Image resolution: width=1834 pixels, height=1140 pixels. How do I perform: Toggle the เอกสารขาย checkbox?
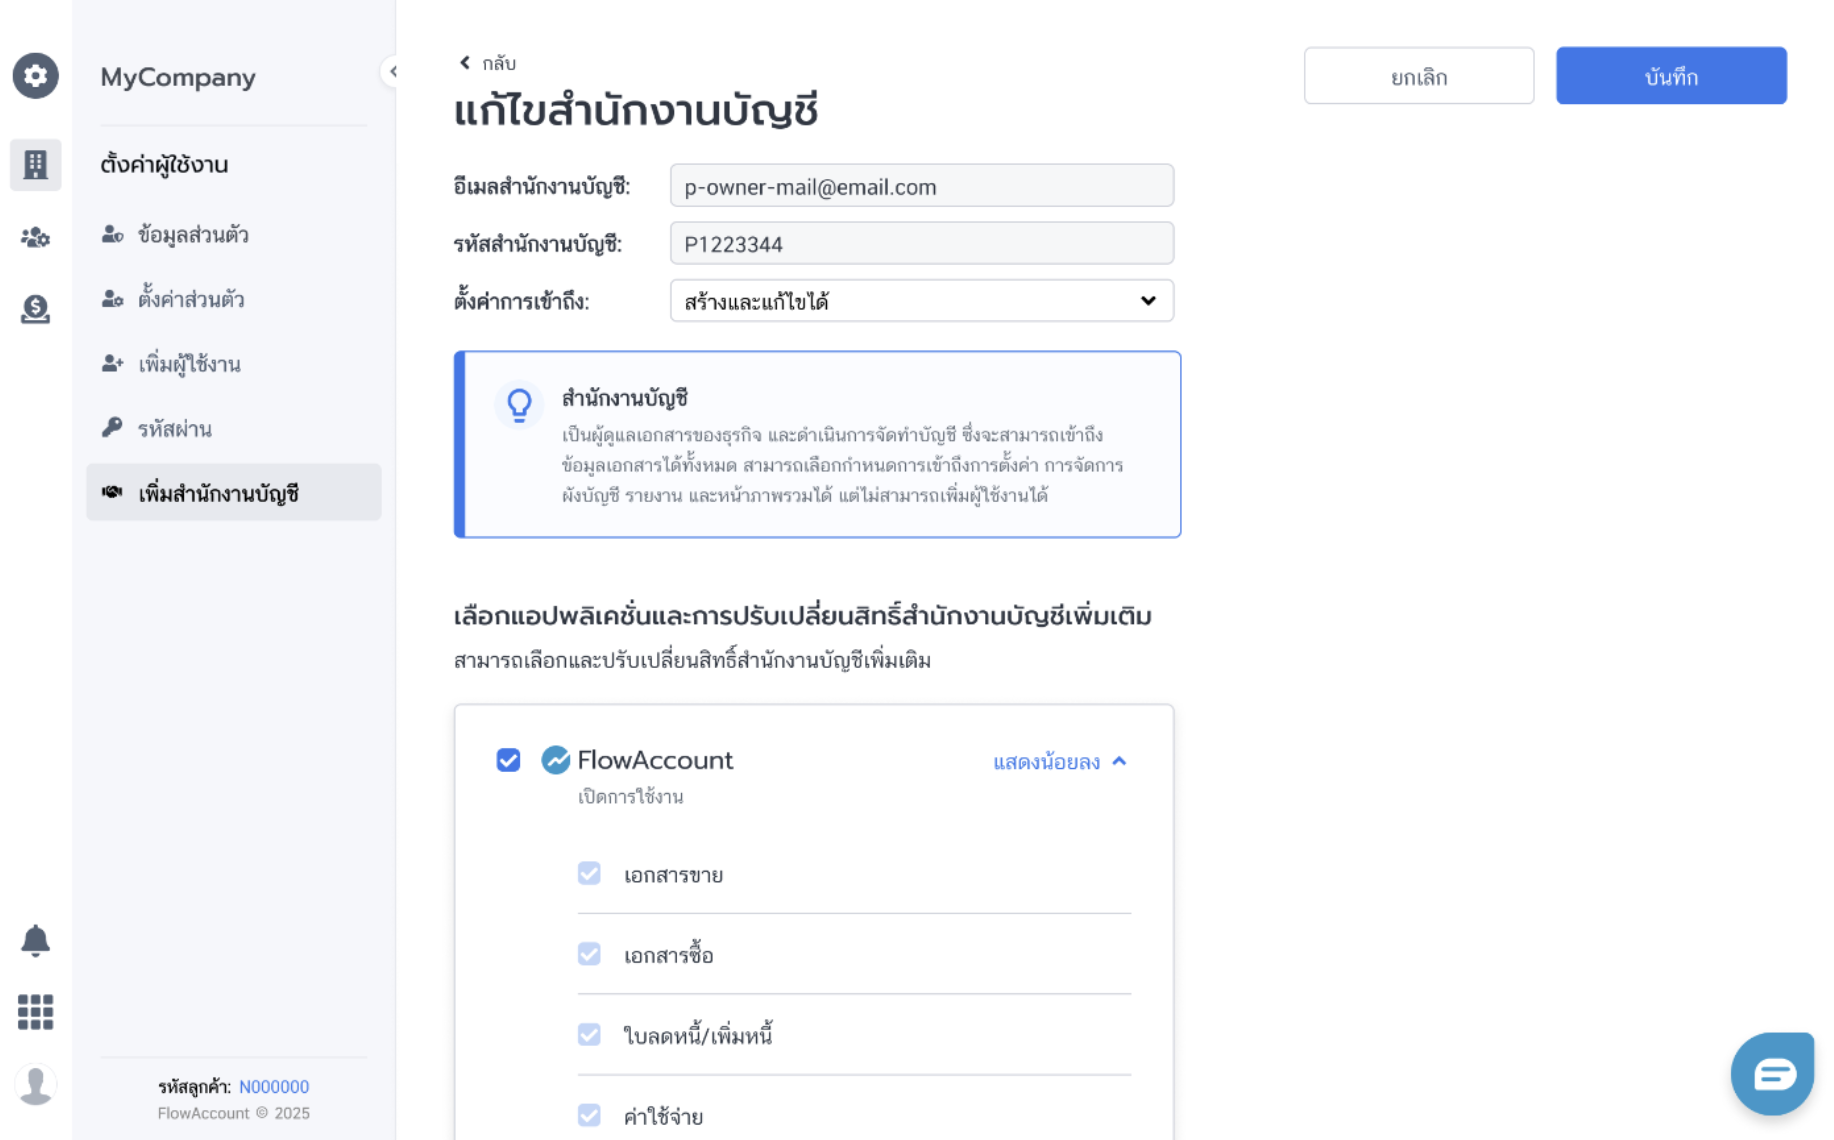coord(589,873)
